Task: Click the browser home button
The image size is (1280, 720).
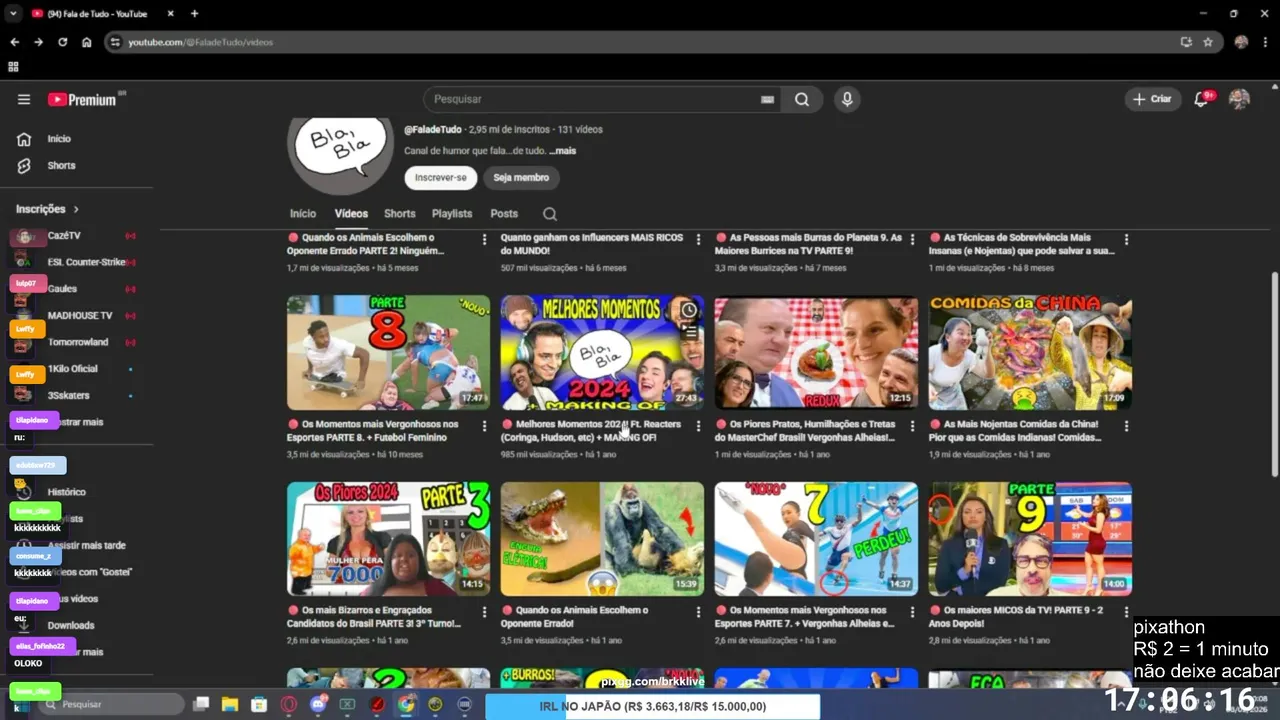Action: (x=87, y=42)
